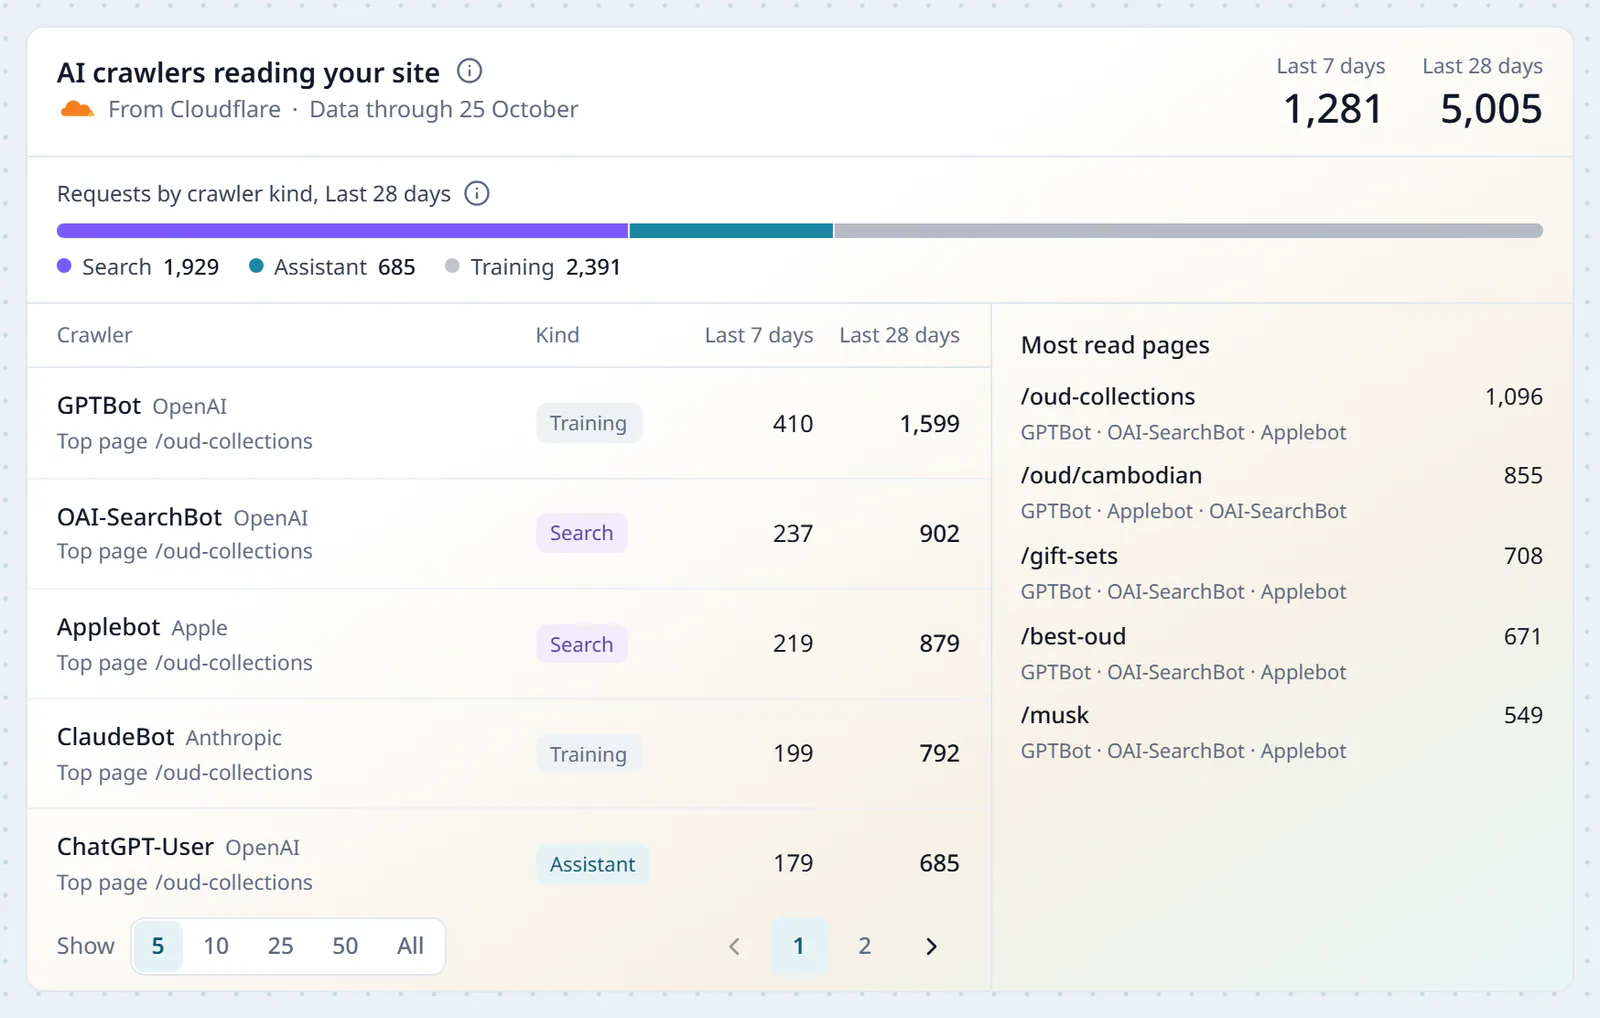1600x1018 pixels.
Task: Click the purple Search bar segment
Action: click(x=342, y=231)
